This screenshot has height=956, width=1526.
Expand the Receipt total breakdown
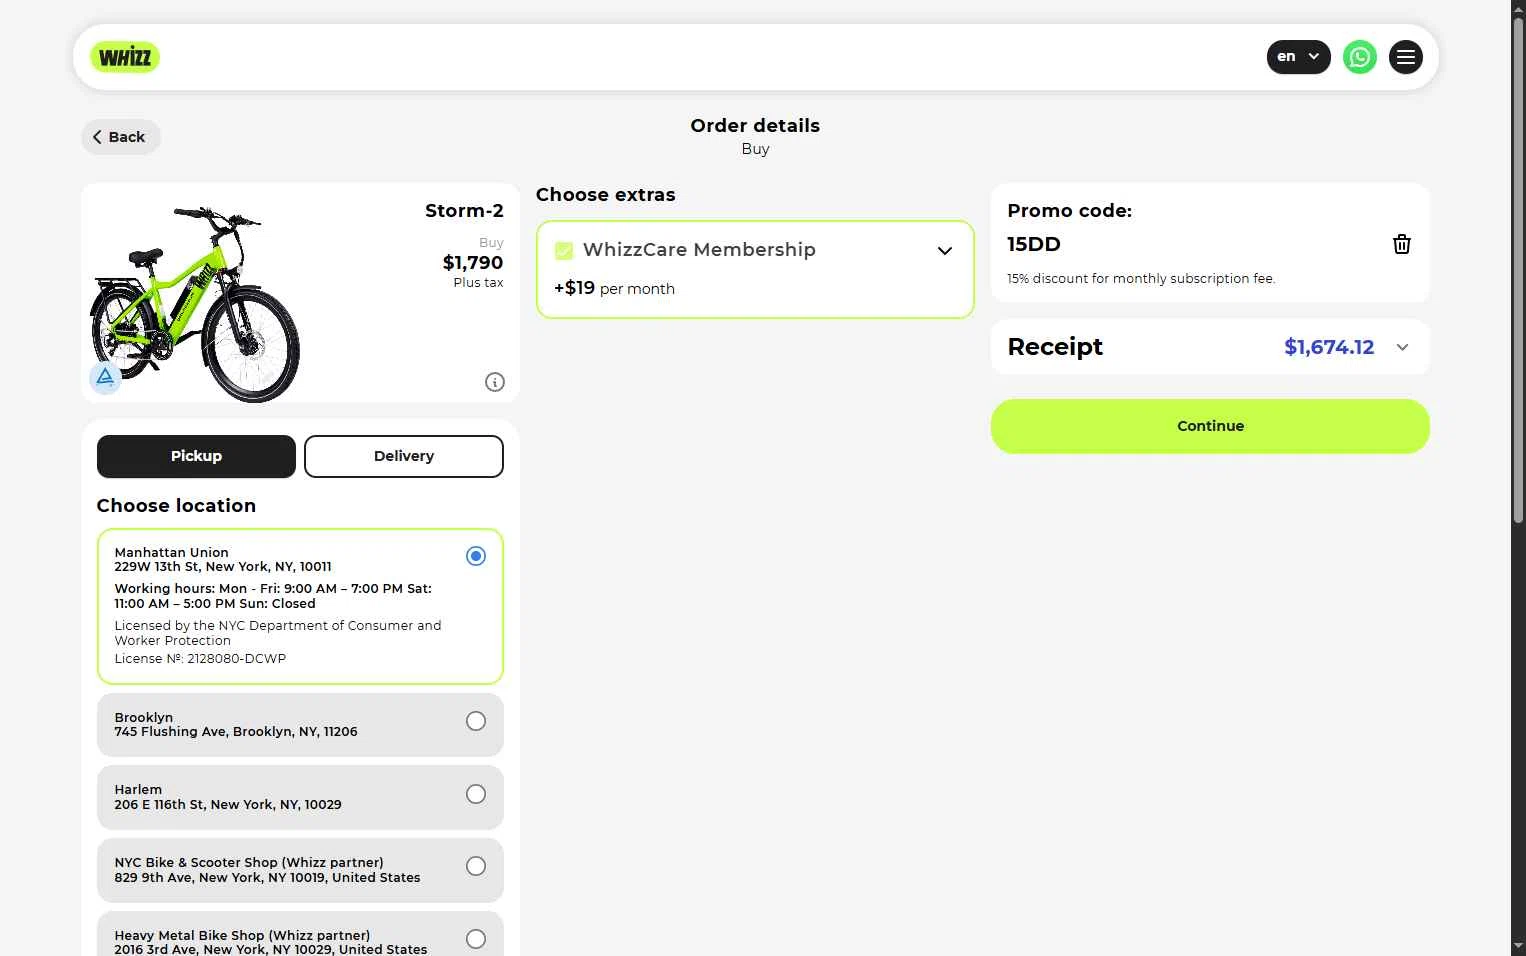[x=1402, y=347]
